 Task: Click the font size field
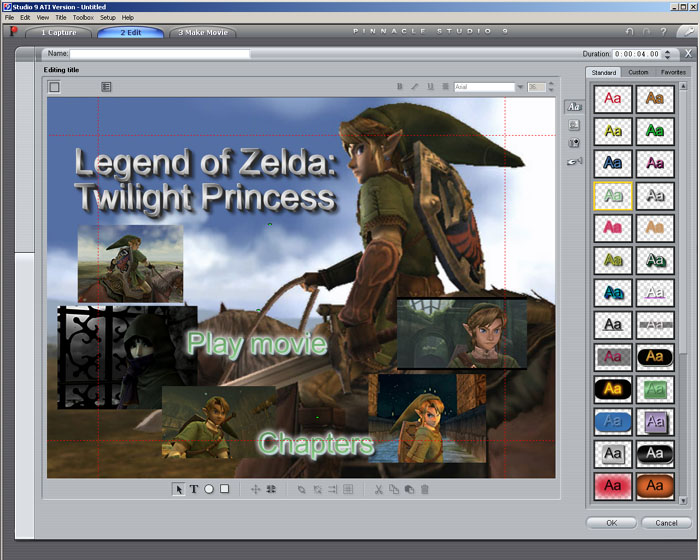point(537,87)
